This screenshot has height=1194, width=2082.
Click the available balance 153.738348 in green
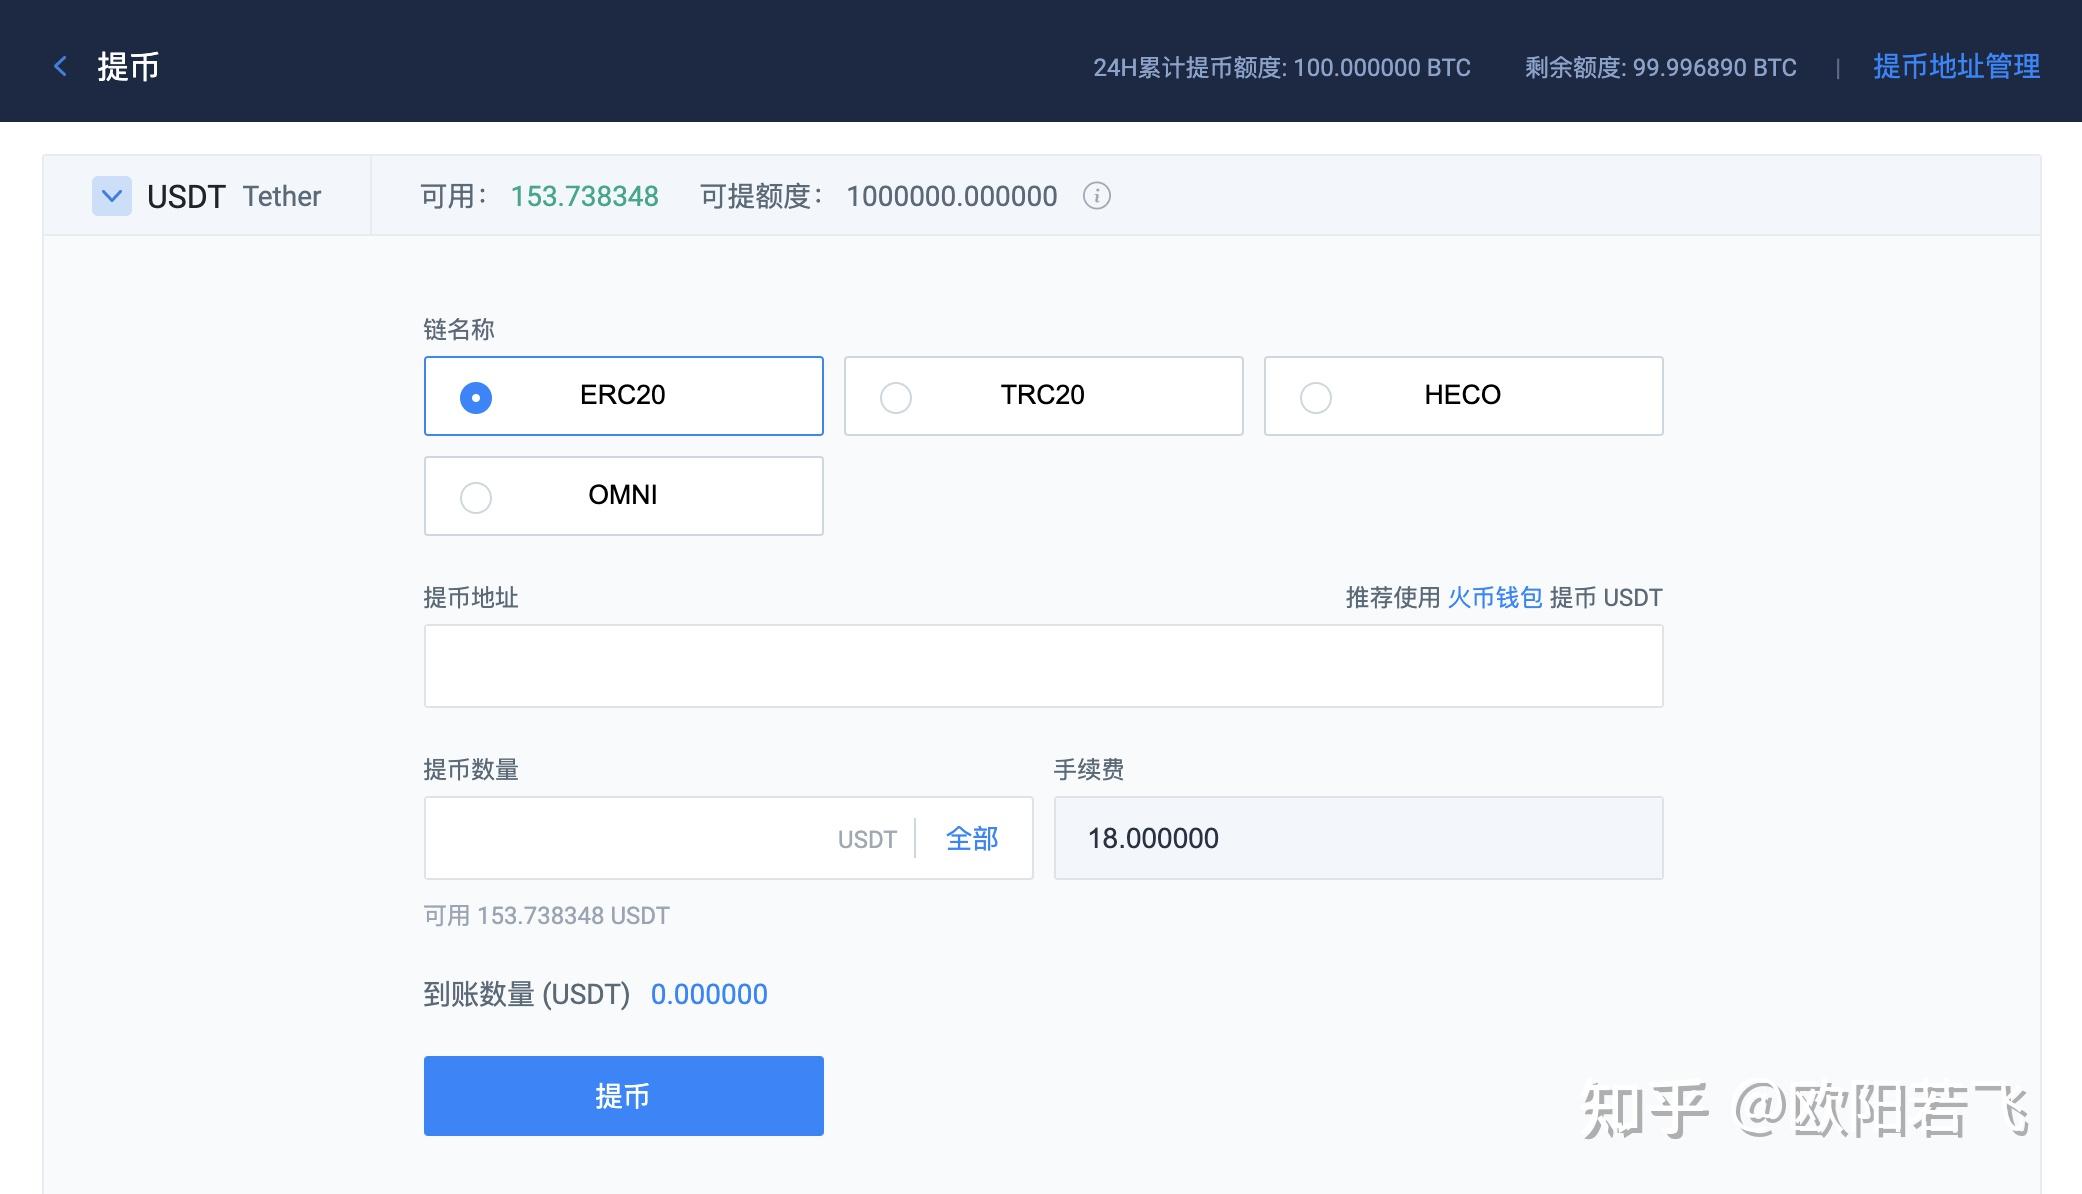click(585, 196)
